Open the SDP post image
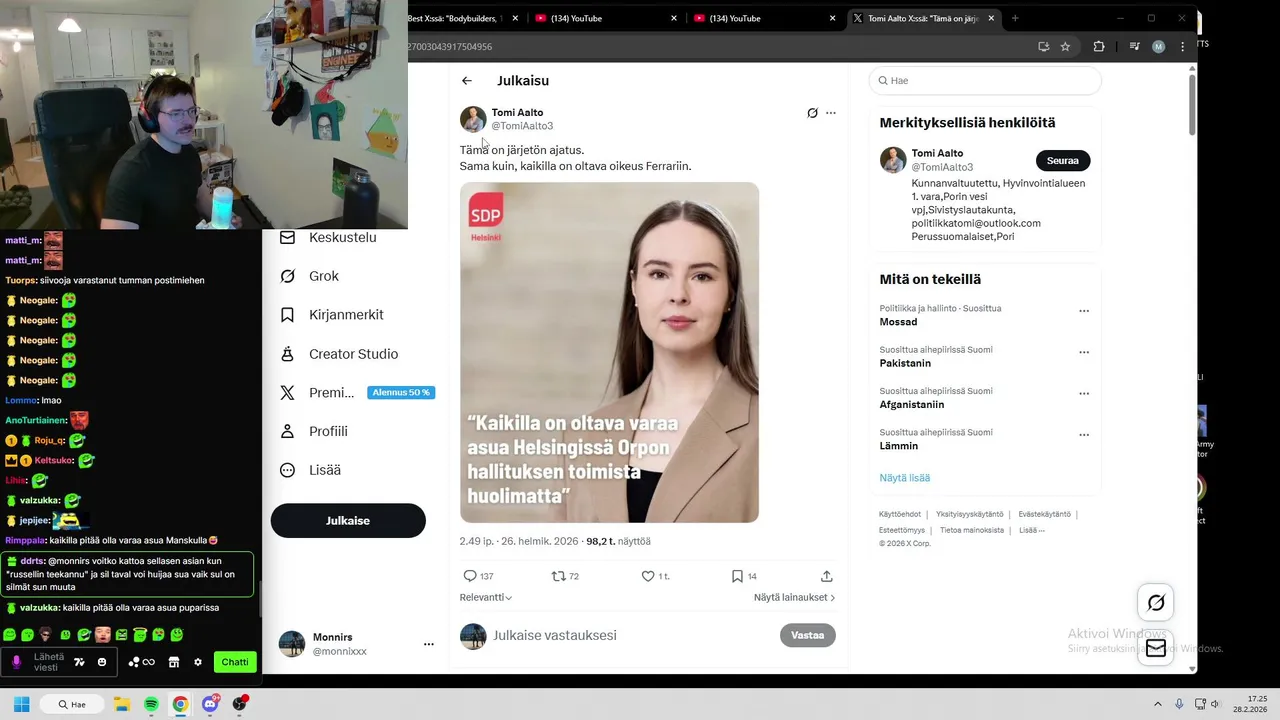 click(x=609, y=352)
